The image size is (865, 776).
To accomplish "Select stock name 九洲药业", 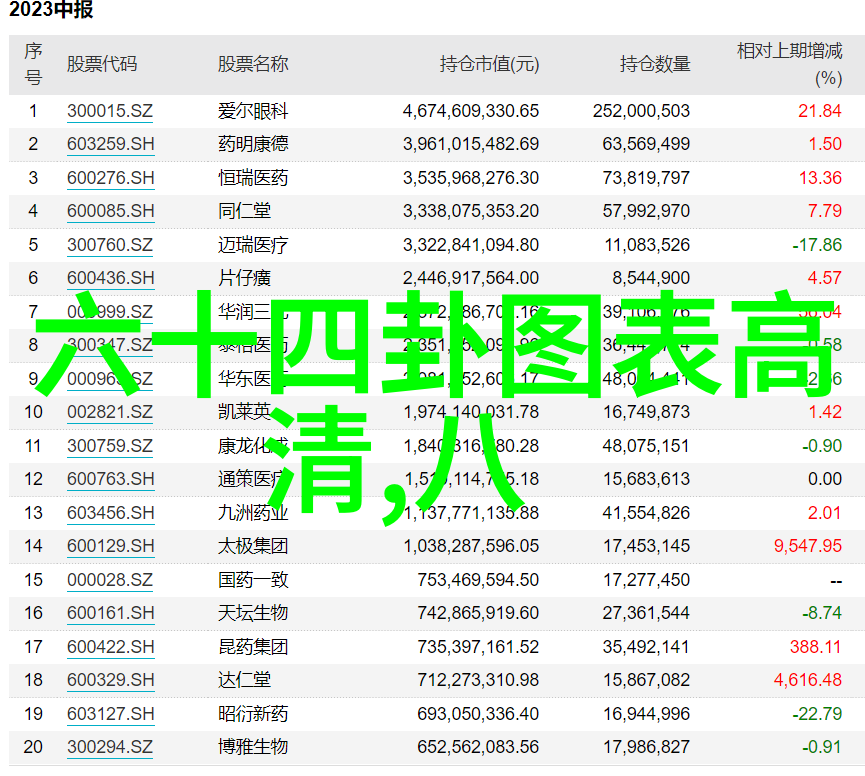I will click(x=253, y=513).
